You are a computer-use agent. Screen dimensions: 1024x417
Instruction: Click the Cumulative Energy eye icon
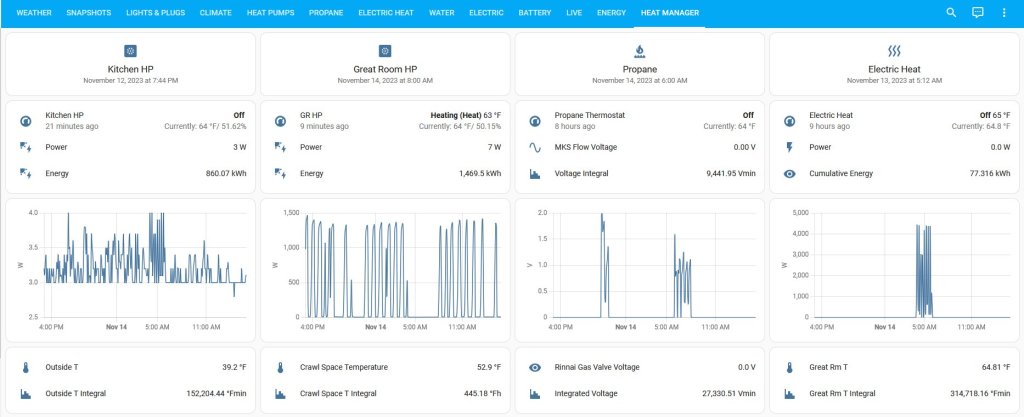(789, 173)
